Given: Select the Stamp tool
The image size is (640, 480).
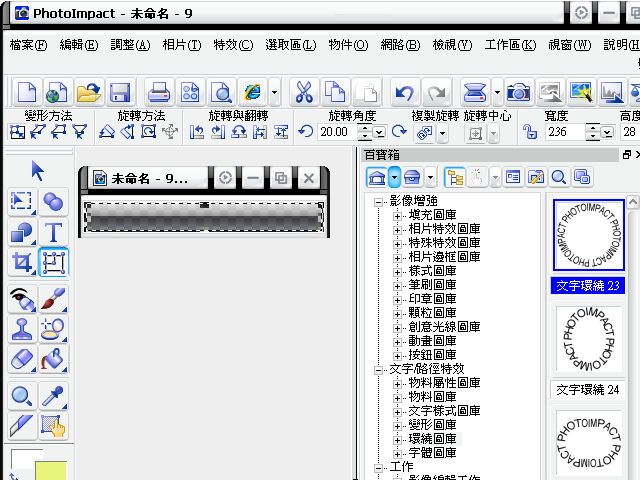Looking at the screenshot, I should click(x=22, y=329).
